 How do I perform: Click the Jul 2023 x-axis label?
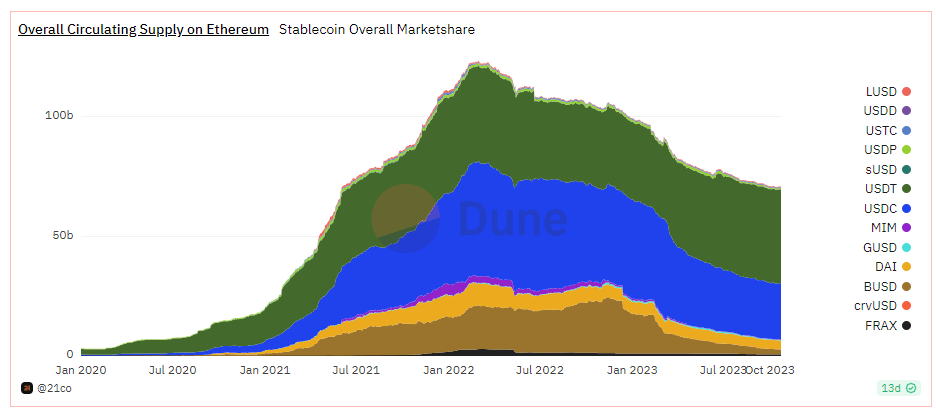click(724, 370)
